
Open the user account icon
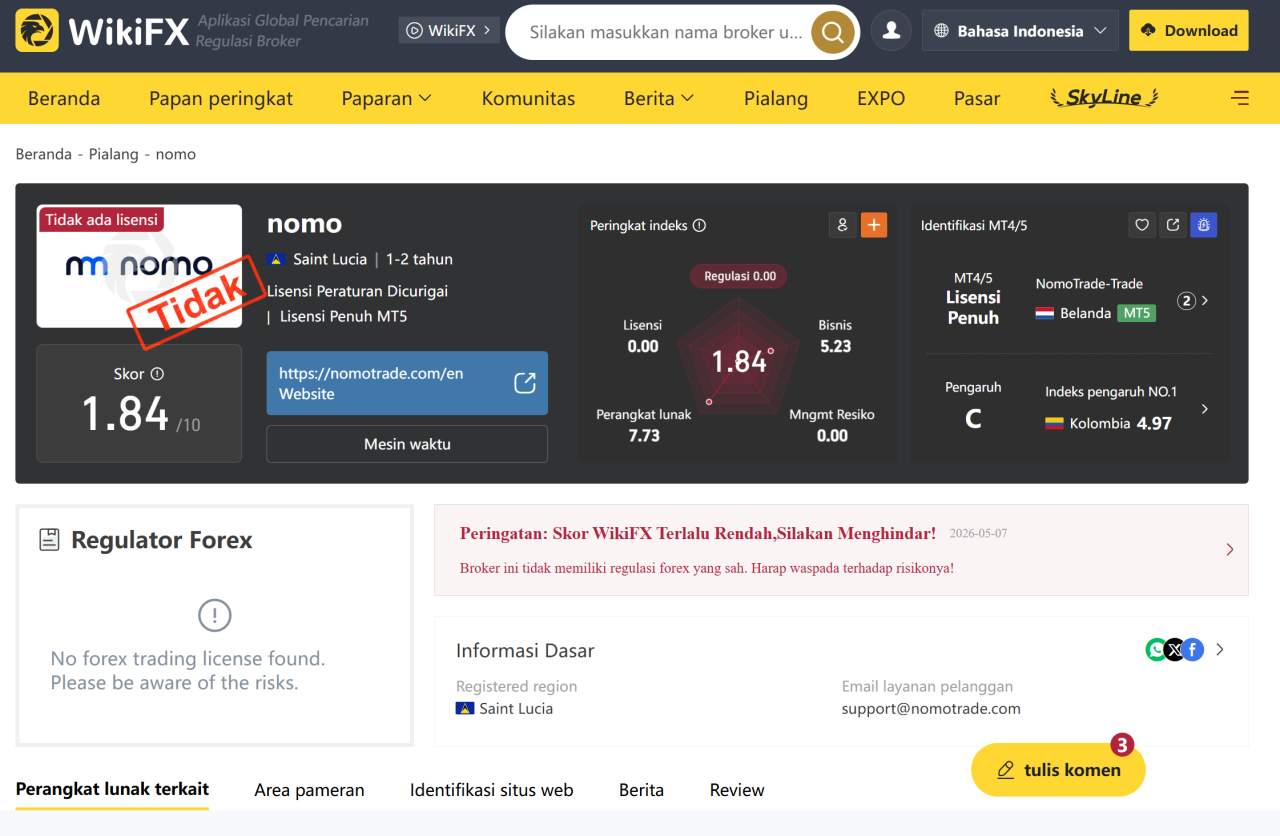[891, 31]
